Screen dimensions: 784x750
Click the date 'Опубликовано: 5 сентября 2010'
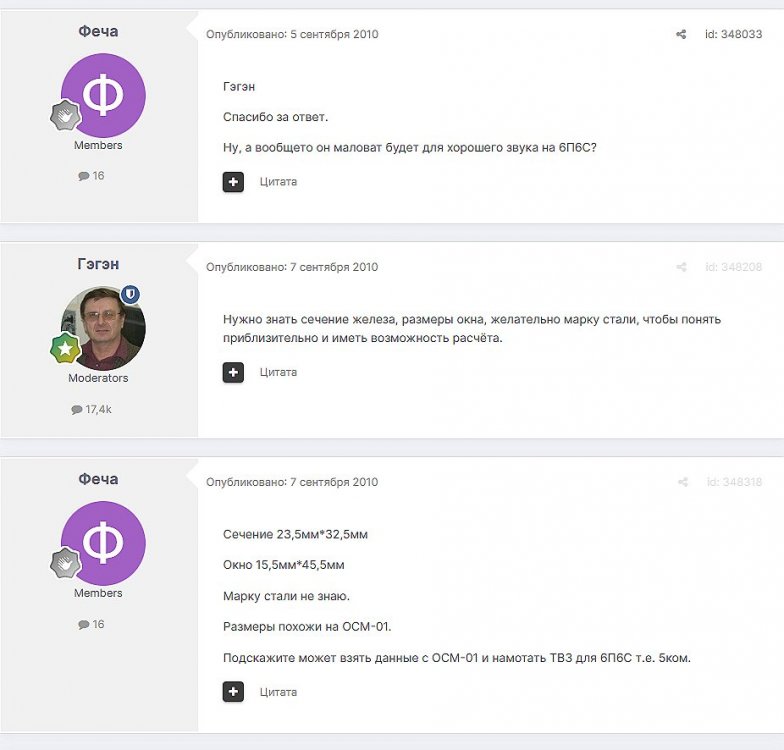coord(292,34)
